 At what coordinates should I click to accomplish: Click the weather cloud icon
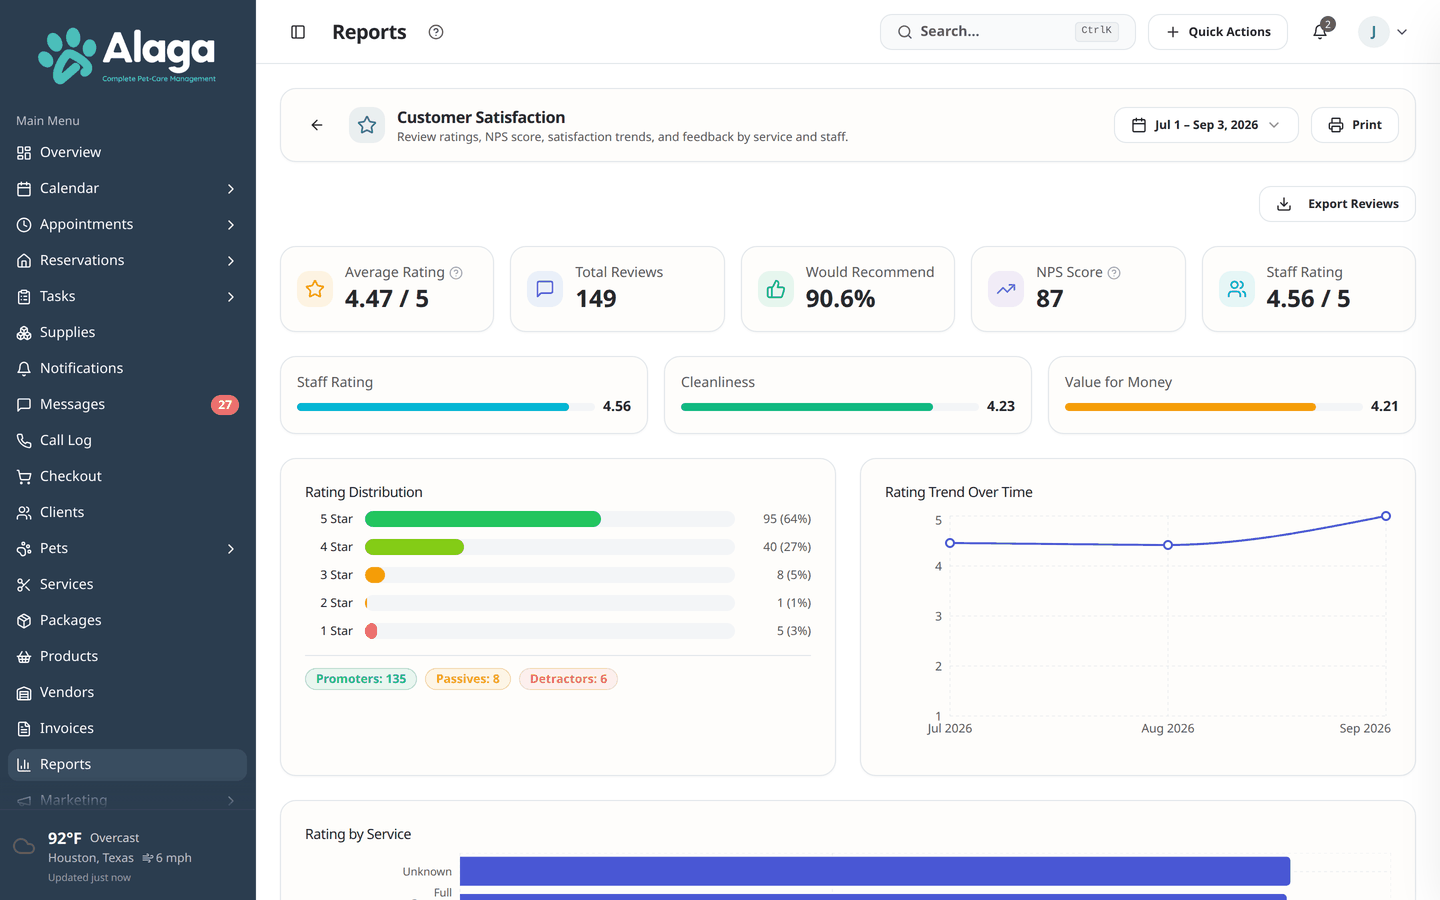tap(24, 847)
